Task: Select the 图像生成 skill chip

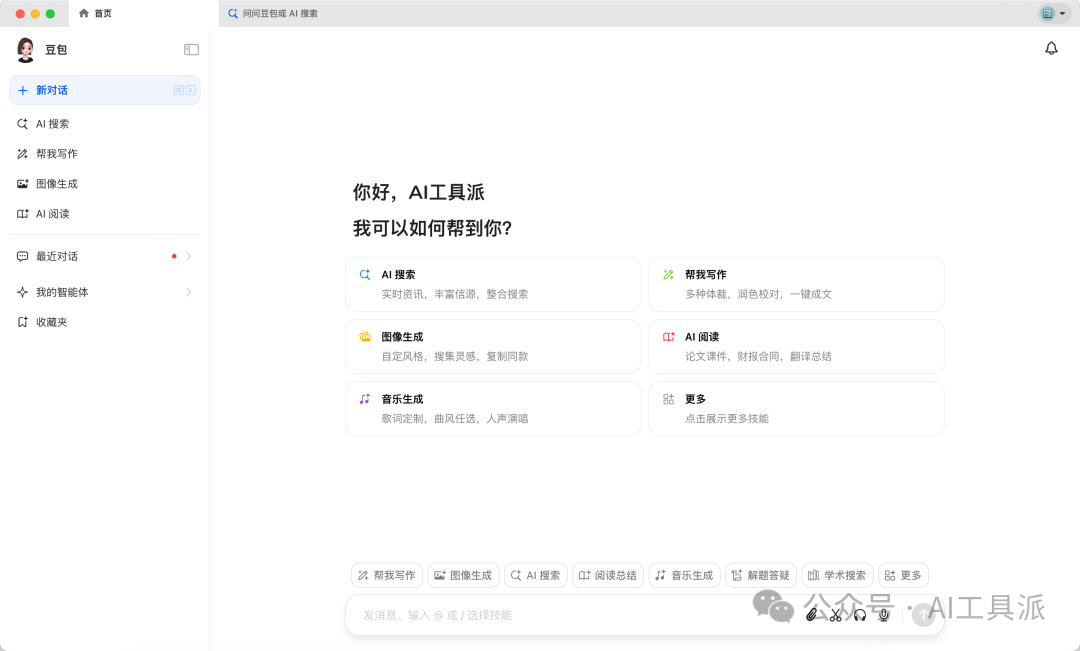Action: click(464, 575)
